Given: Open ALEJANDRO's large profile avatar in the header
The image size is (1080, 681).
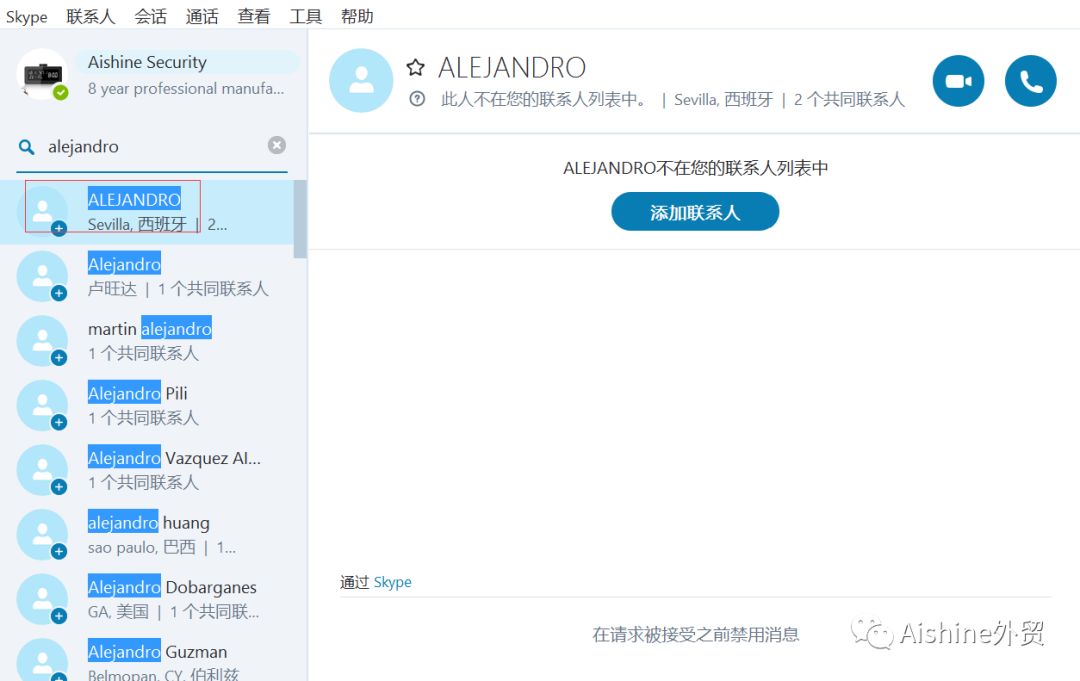Looking at the screenshot, I should click(x=361, y=81).
